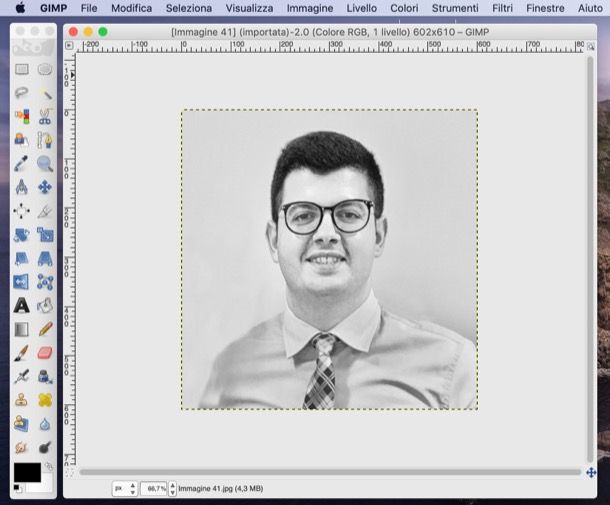Open the Seleziona menu
The width and height of the screenshot is (610, 505).
coord(189,8)
